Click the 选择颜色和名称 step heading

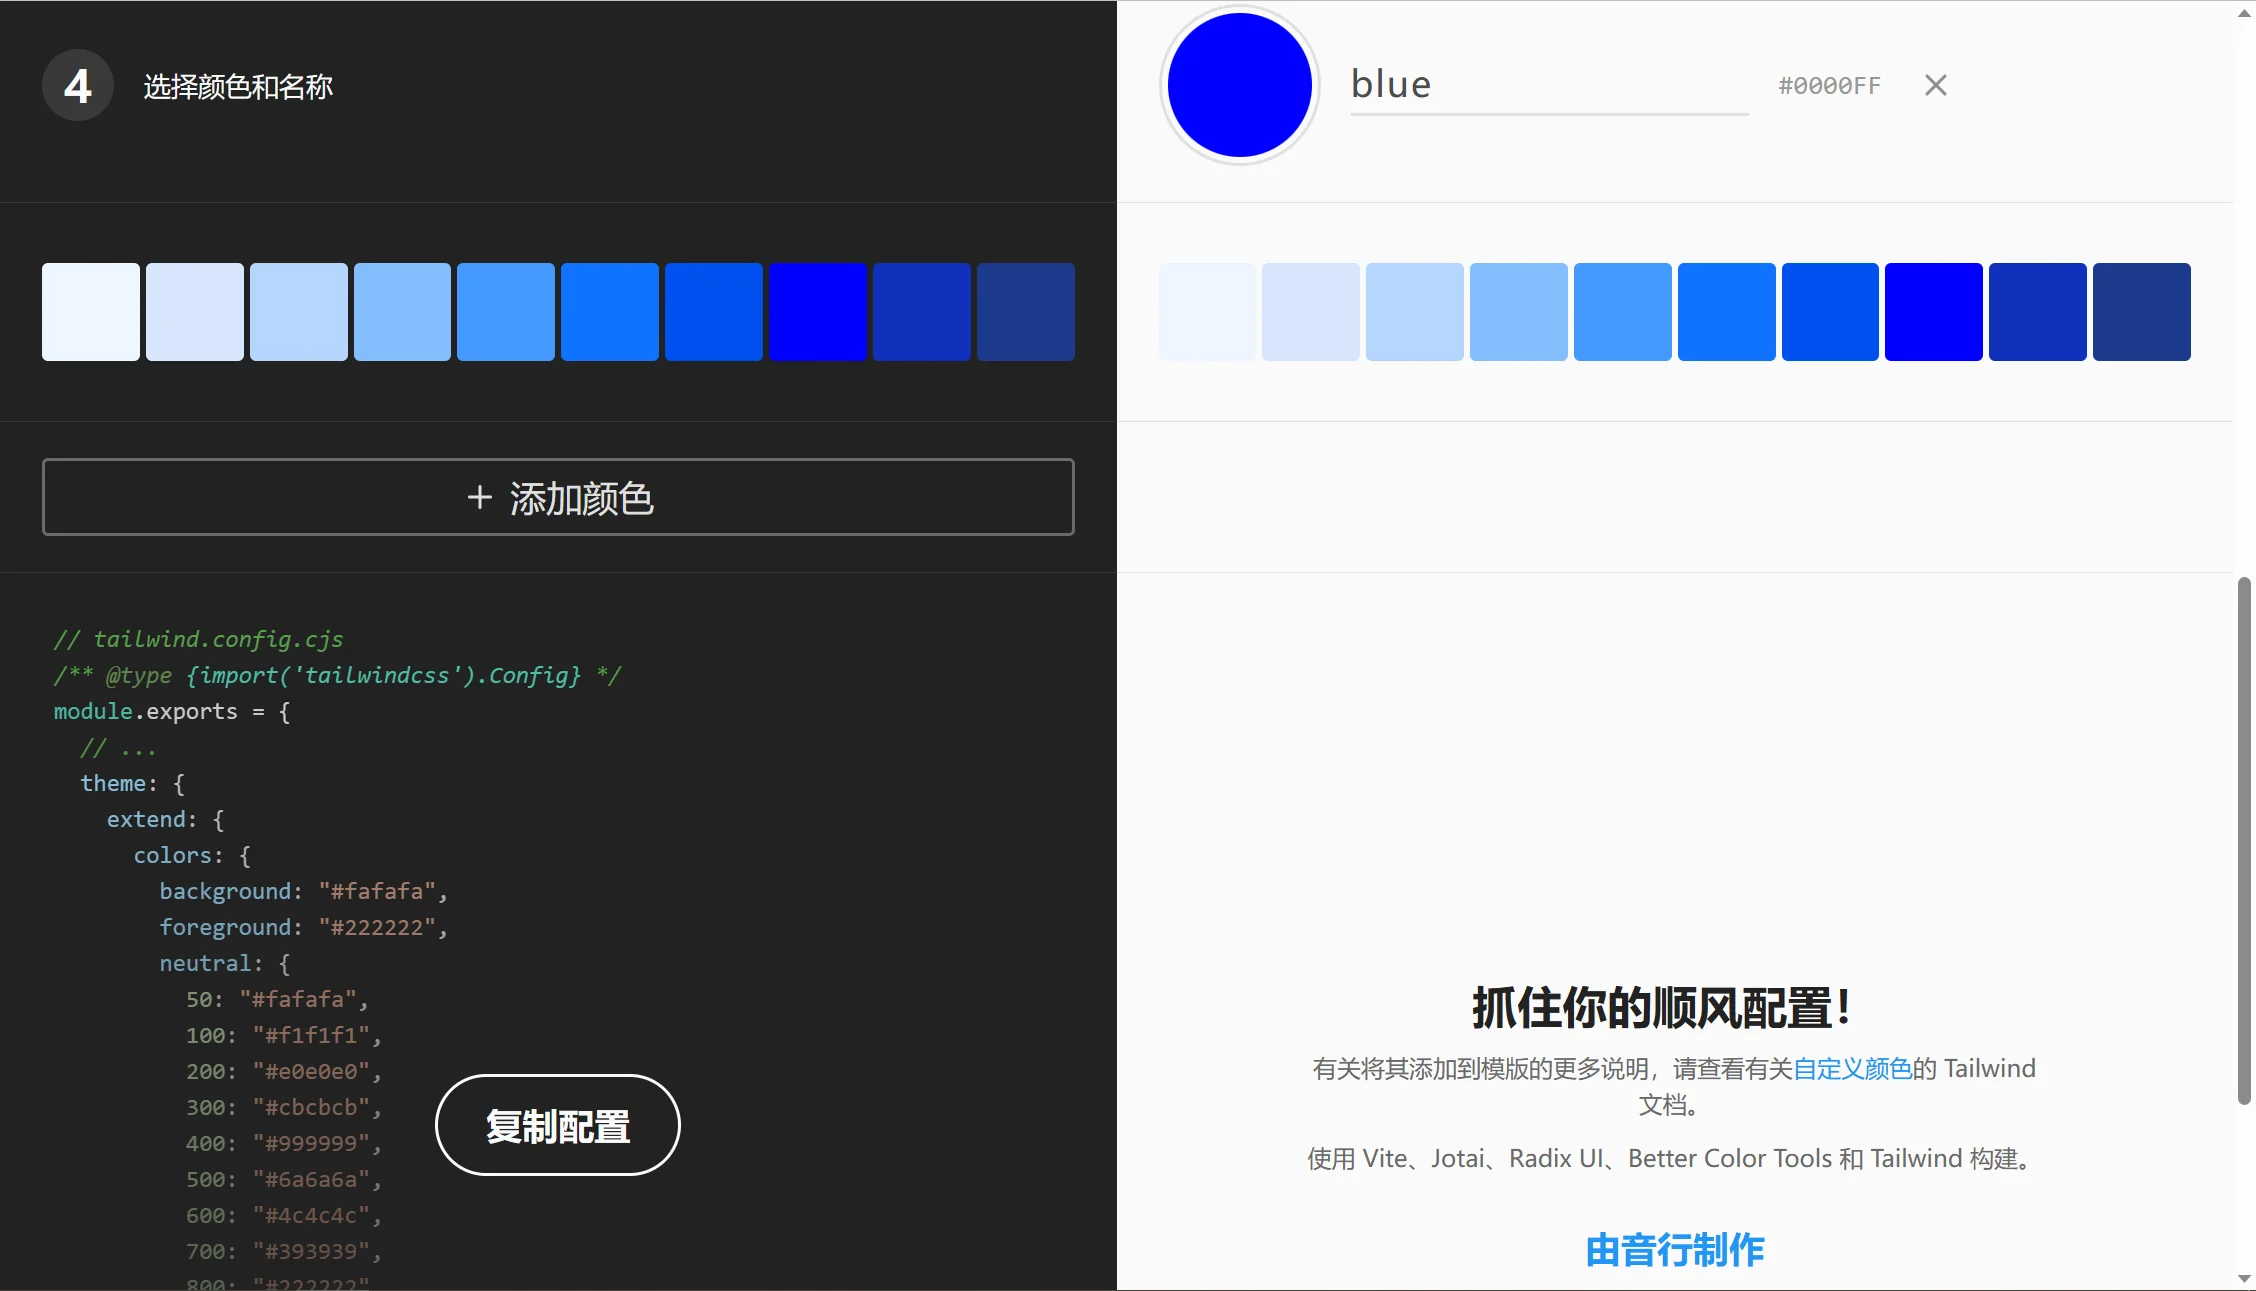238,87
